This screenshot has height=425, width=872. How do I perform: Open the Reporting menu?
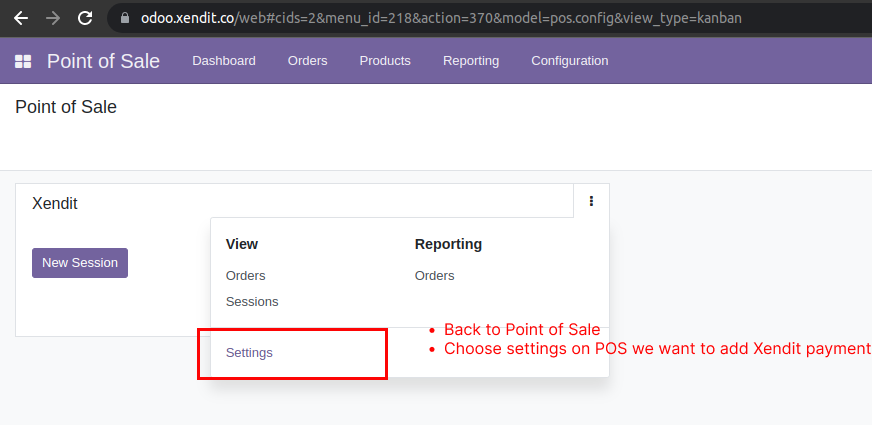[470, 61]
